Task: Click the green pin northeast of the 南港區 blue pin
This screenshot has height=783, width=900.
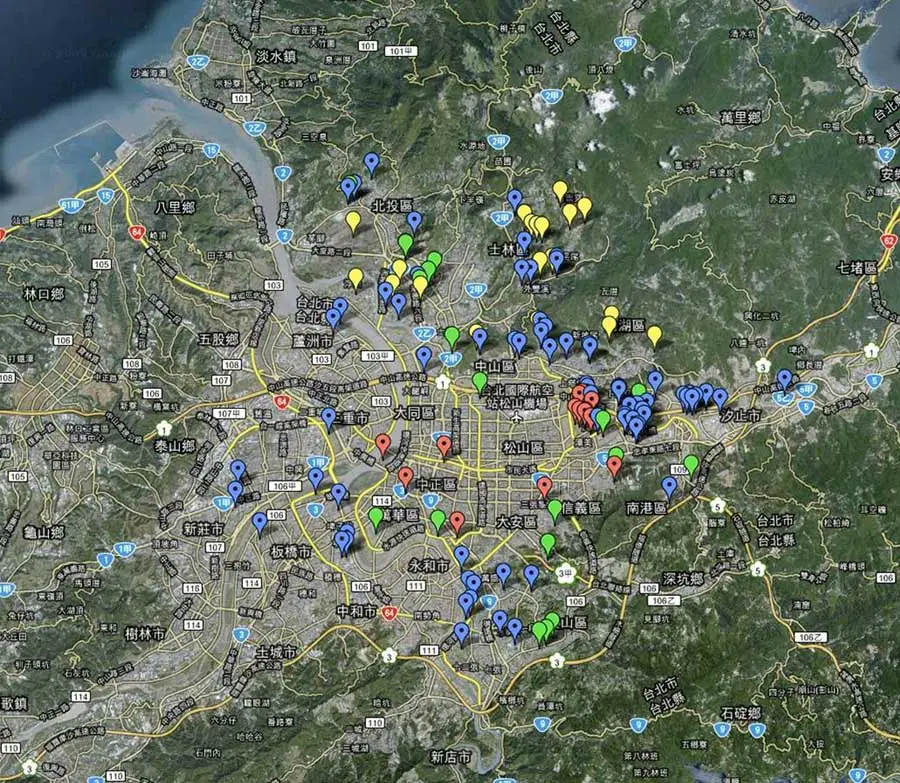Action: 692,465
